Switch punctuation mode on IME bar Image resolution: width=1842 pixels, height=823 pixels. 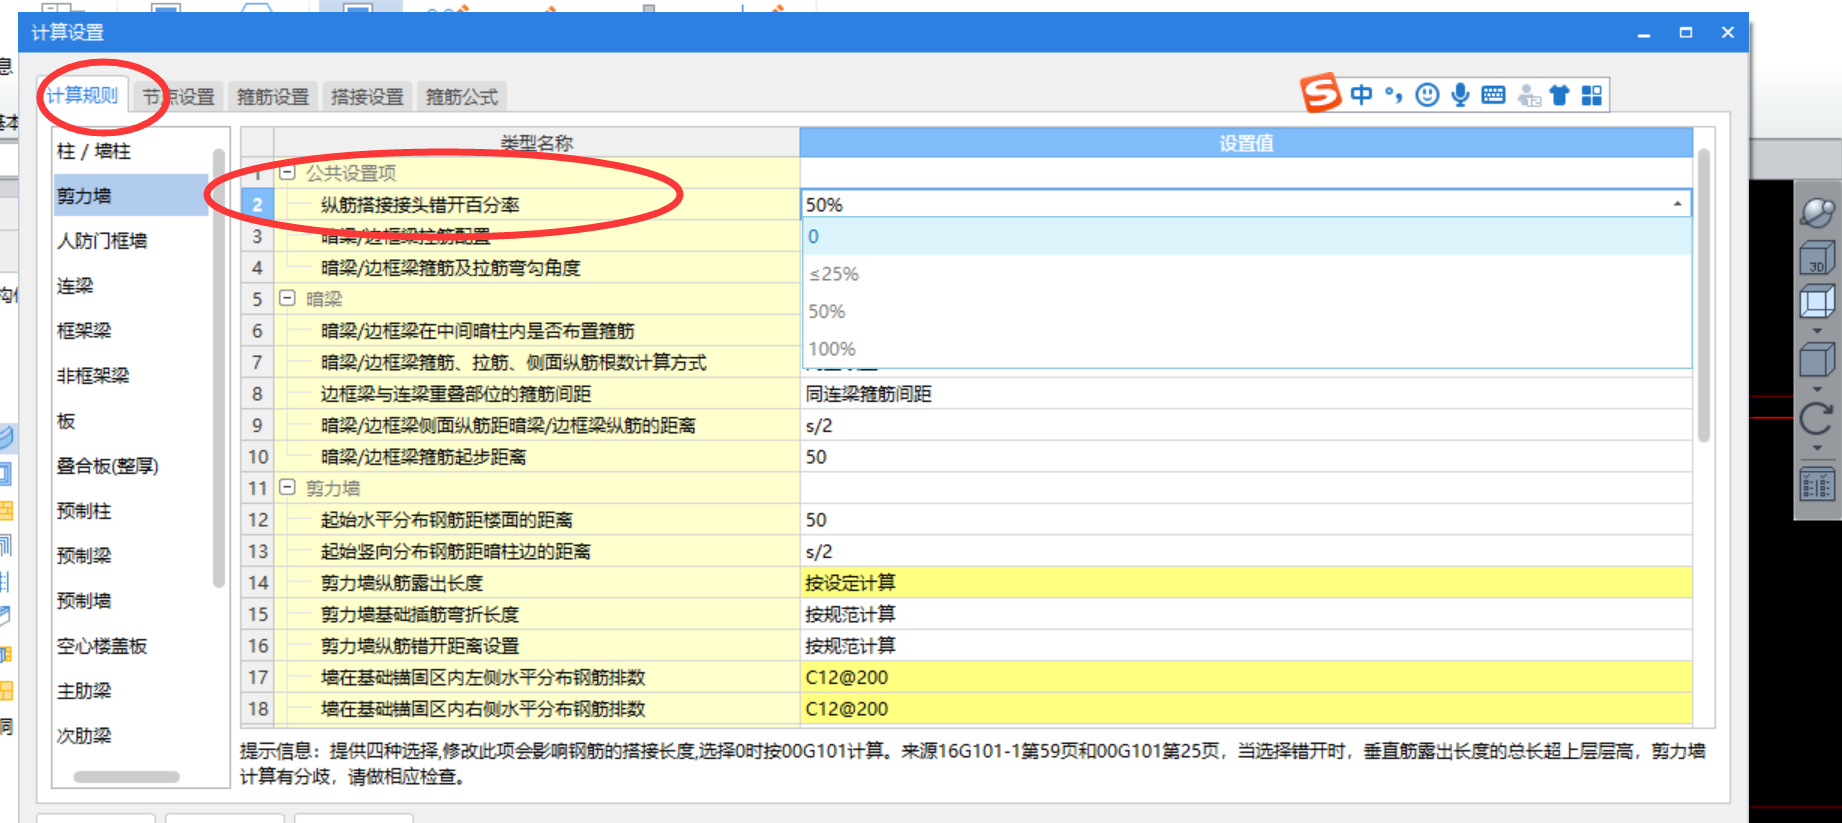coord(1393,95)
